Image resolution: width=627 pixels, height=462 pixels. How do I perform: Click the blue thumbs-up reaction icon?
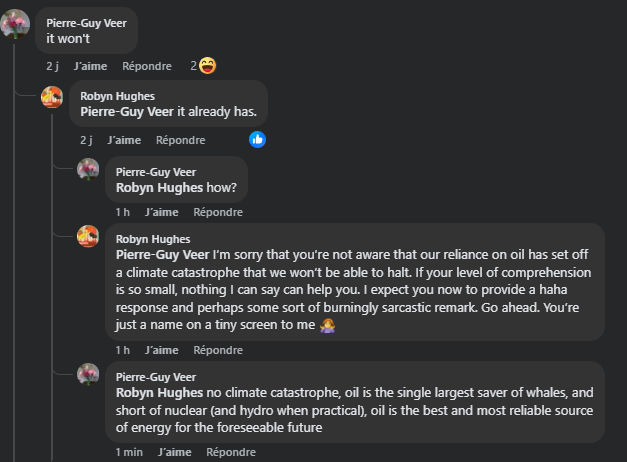258,139
